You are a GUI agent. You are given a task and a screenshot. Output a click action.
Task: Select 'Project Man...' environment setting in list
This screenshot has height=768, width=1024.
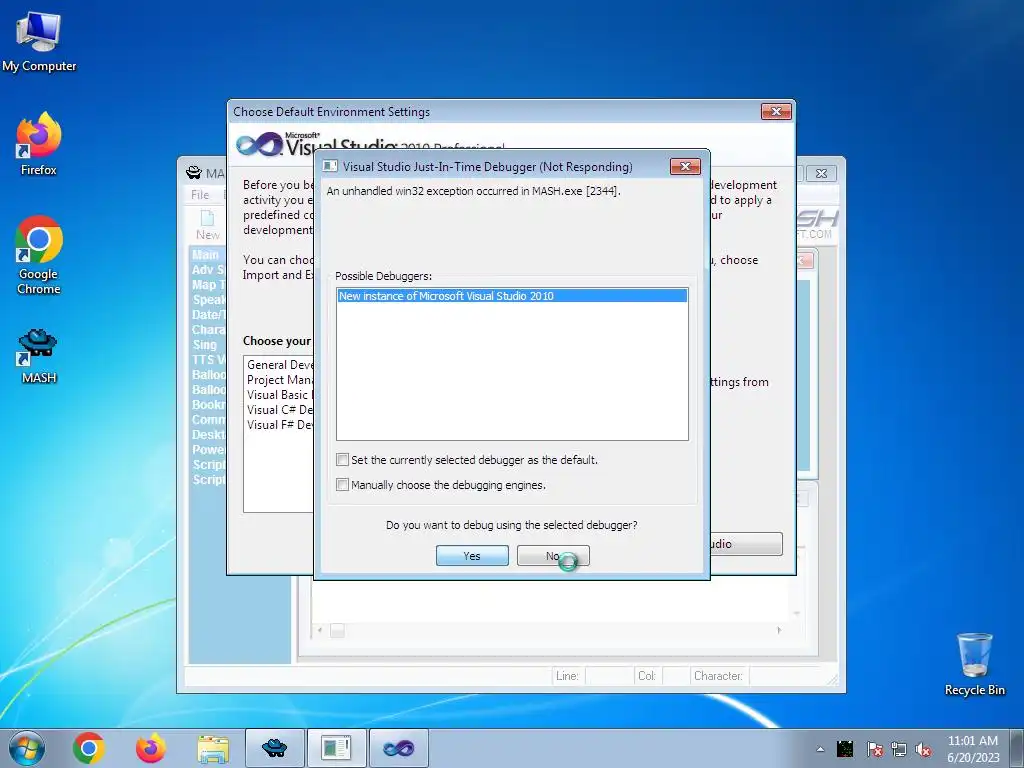click(x=280, y=379)
